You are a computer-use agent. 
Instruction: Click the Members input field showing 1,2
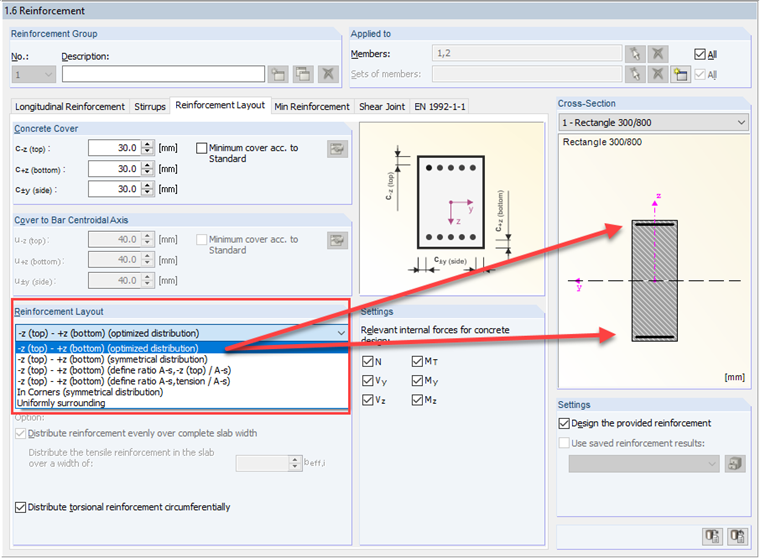tap(527, 53)
